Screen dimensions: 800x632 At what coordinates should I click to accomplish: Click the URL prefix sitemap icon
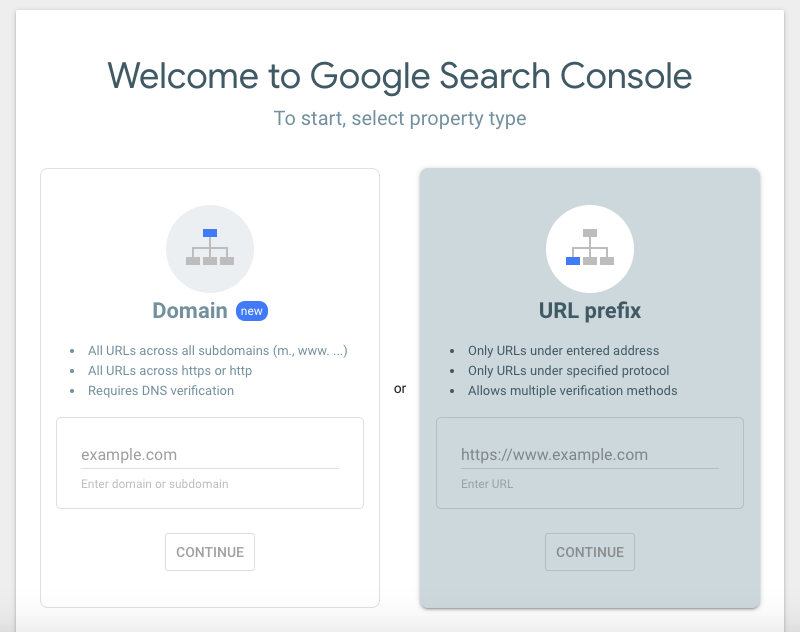(x=590, y=248)
